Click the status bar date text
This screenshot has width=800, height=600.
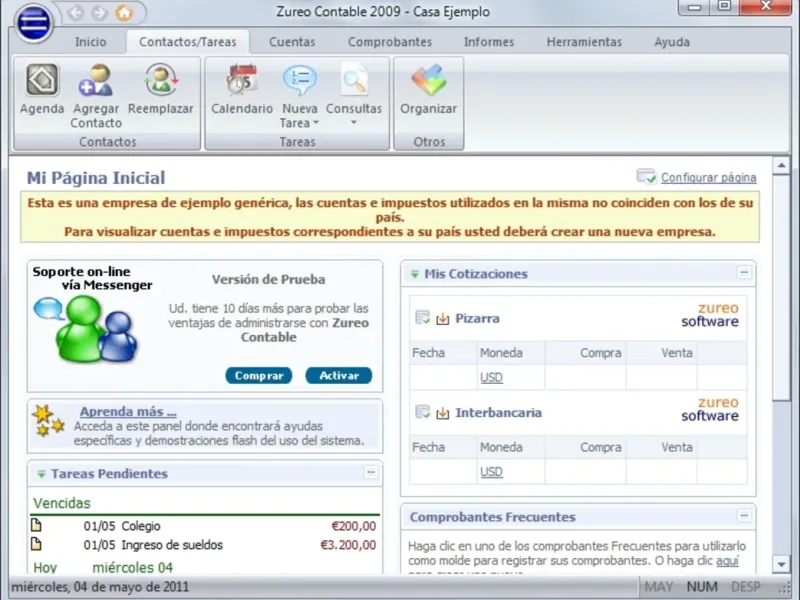(x=100, y=587)
